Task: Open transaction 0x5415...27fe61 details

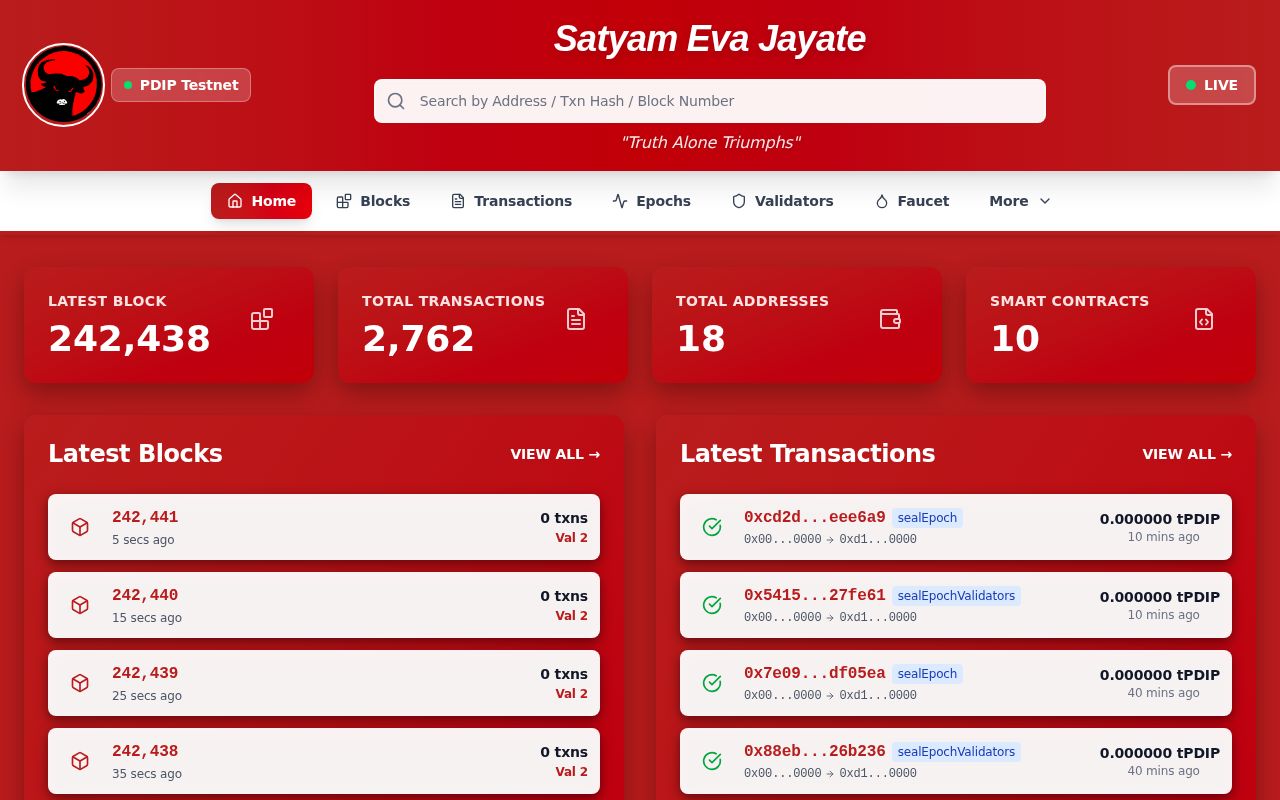Action: click(x=815, y=595)
